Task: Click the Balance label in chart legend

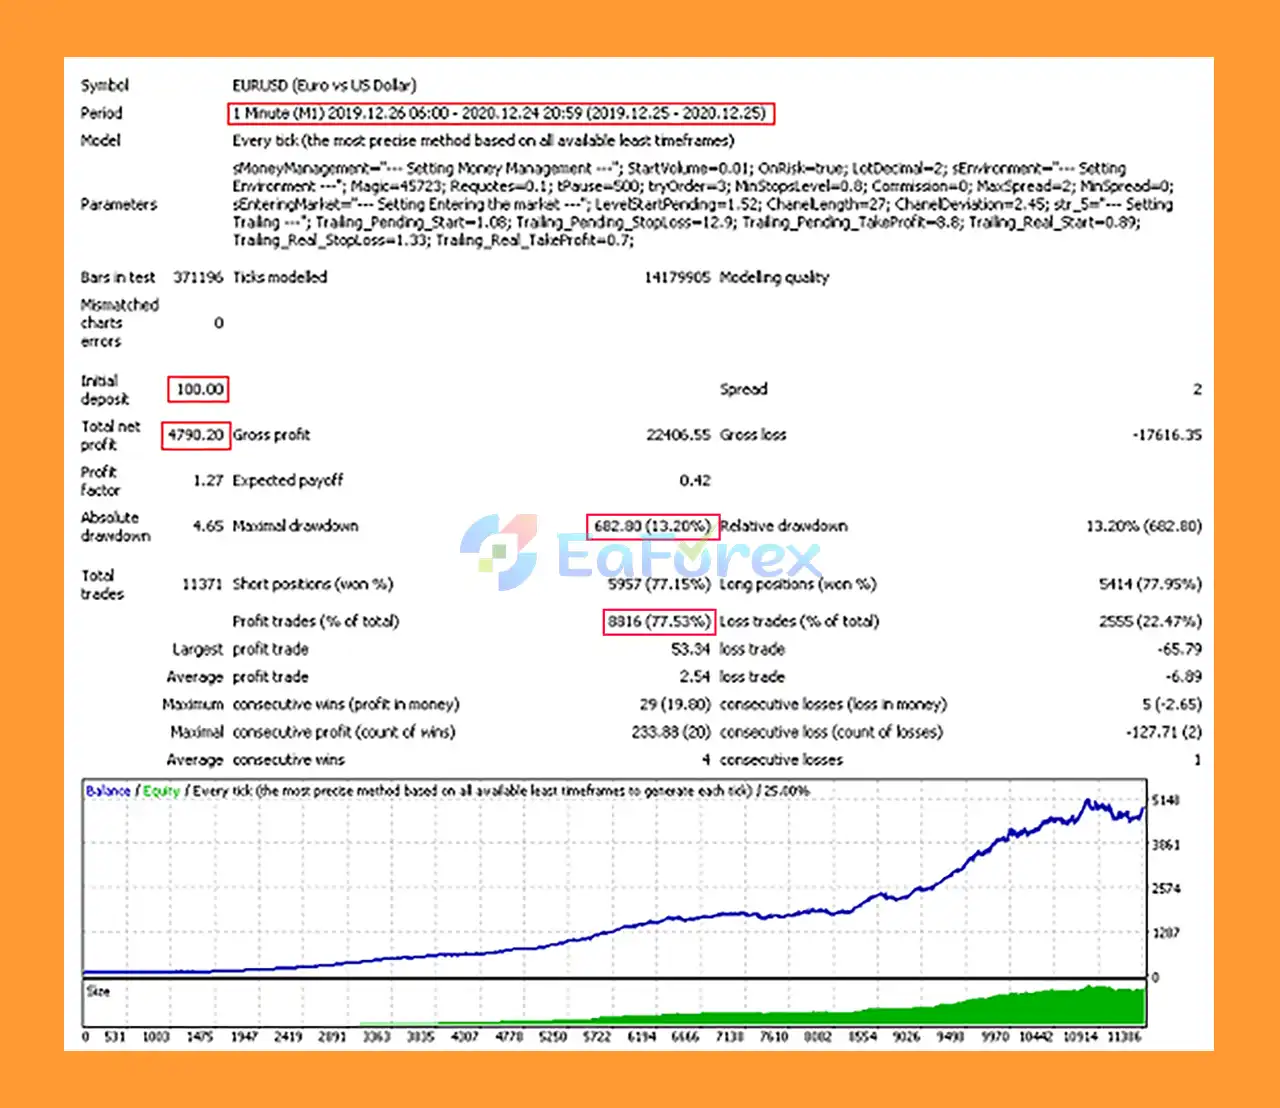Action: point(108,791)
